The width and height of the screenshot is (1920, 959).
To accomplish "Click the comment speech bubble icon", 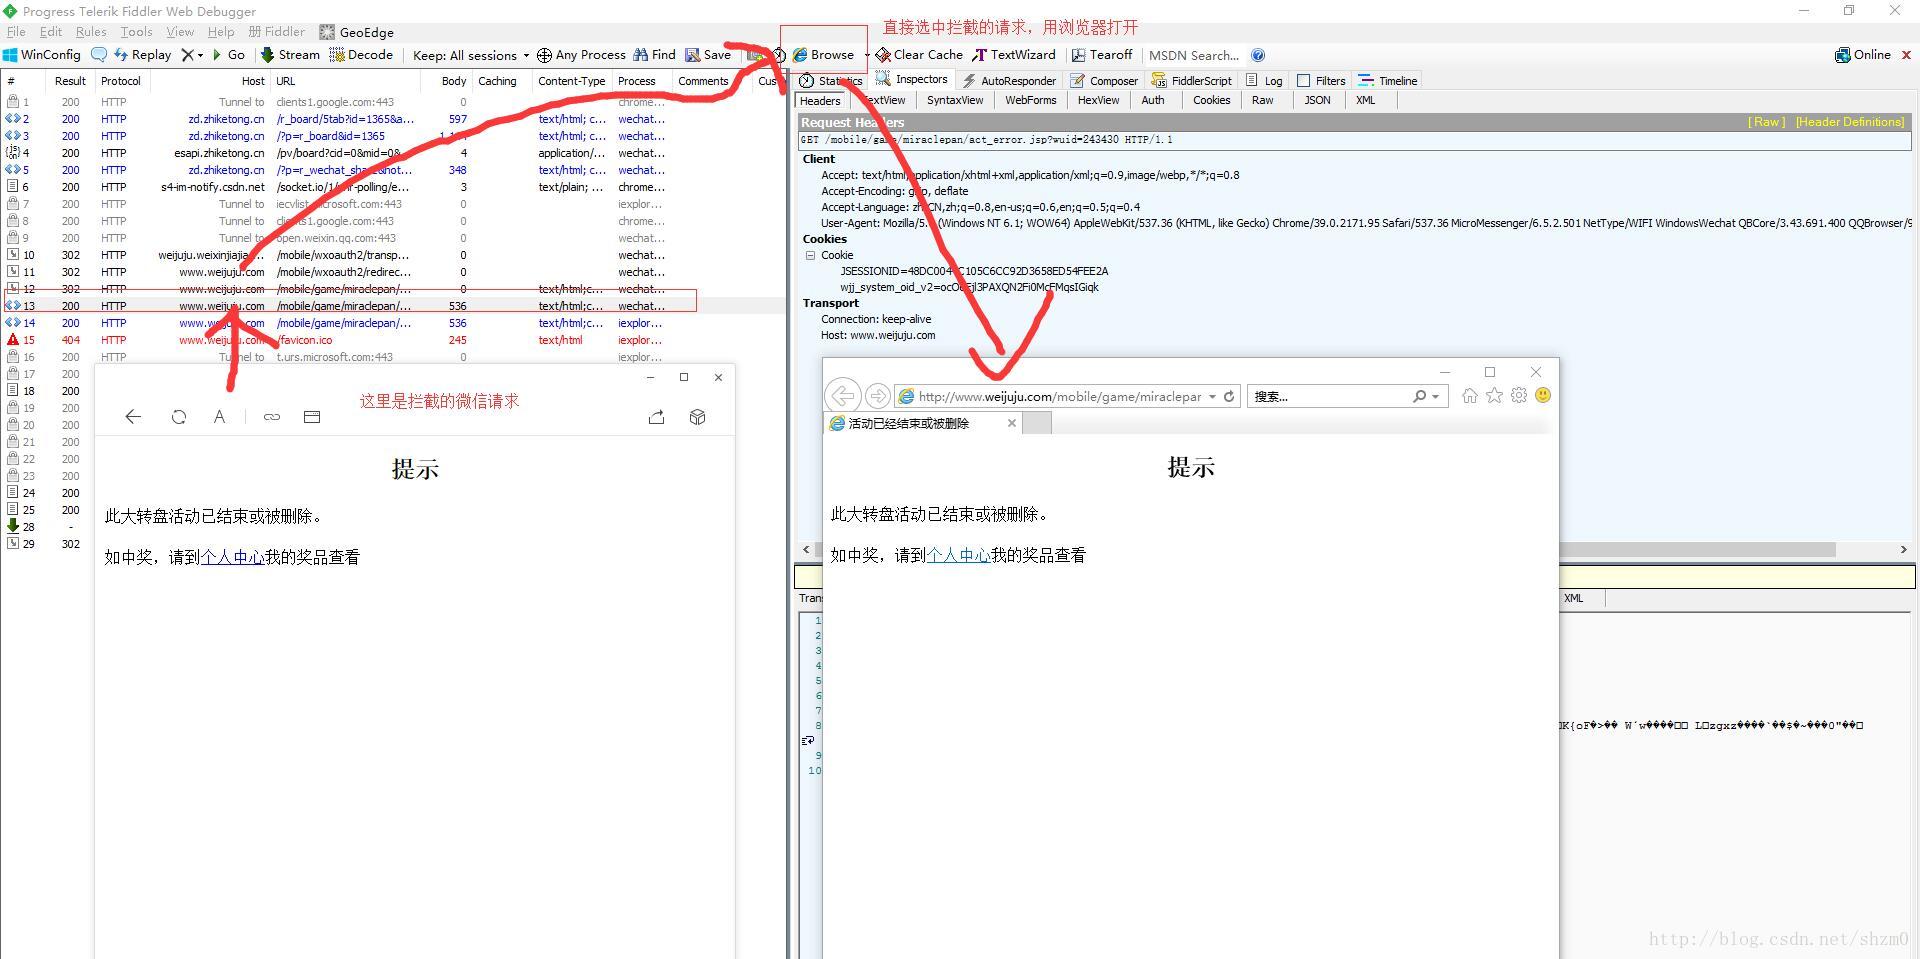I will (98, 55).
